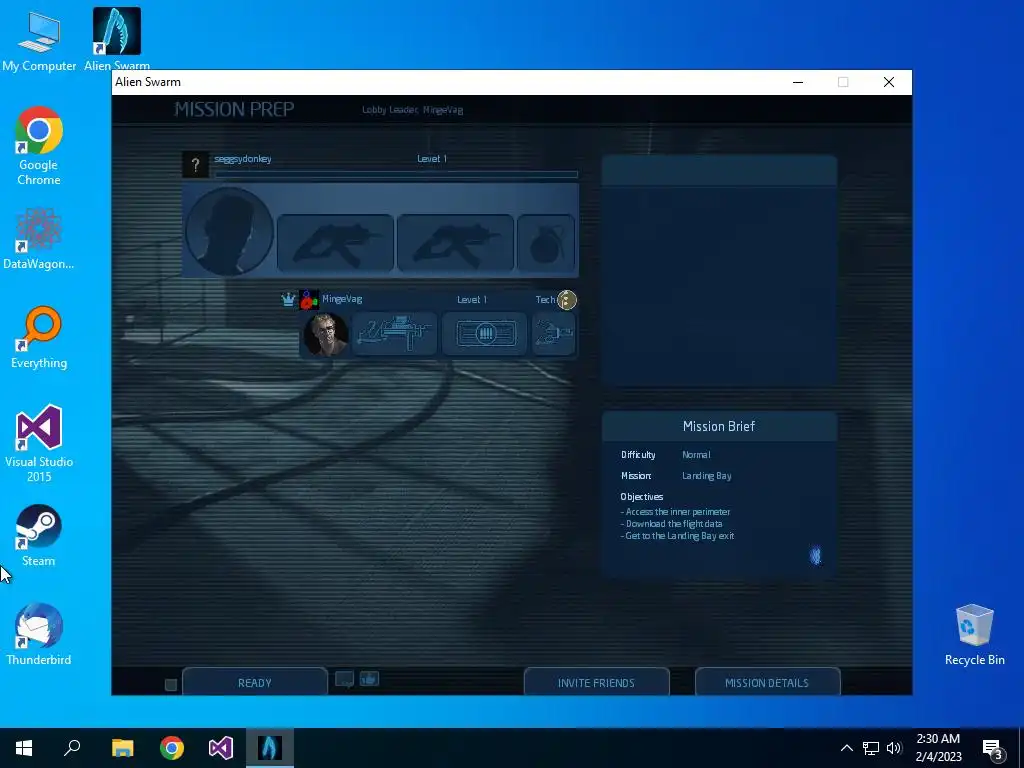The height and width of the screenshot is (768, 1024).
Task: Click MingeVag's welder tool item slot
Action: click(554, 334)
